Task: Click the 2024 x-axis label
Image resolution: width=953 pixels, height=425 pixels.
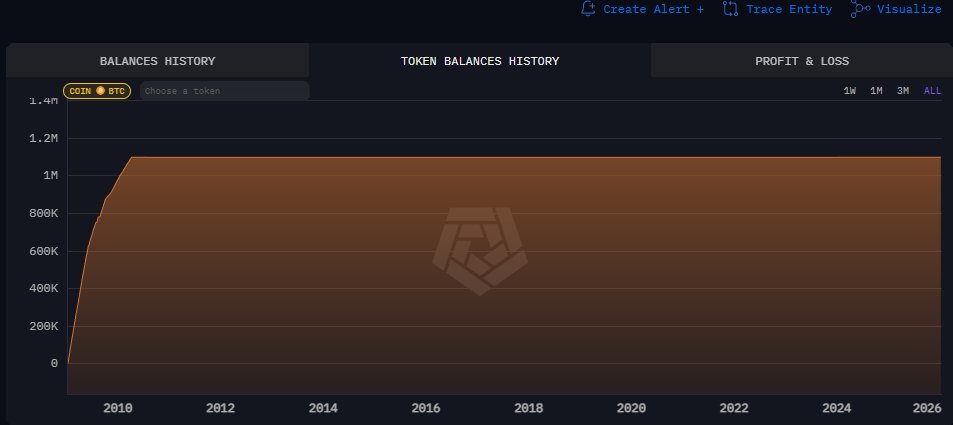Action: click(x=837, y=408)
